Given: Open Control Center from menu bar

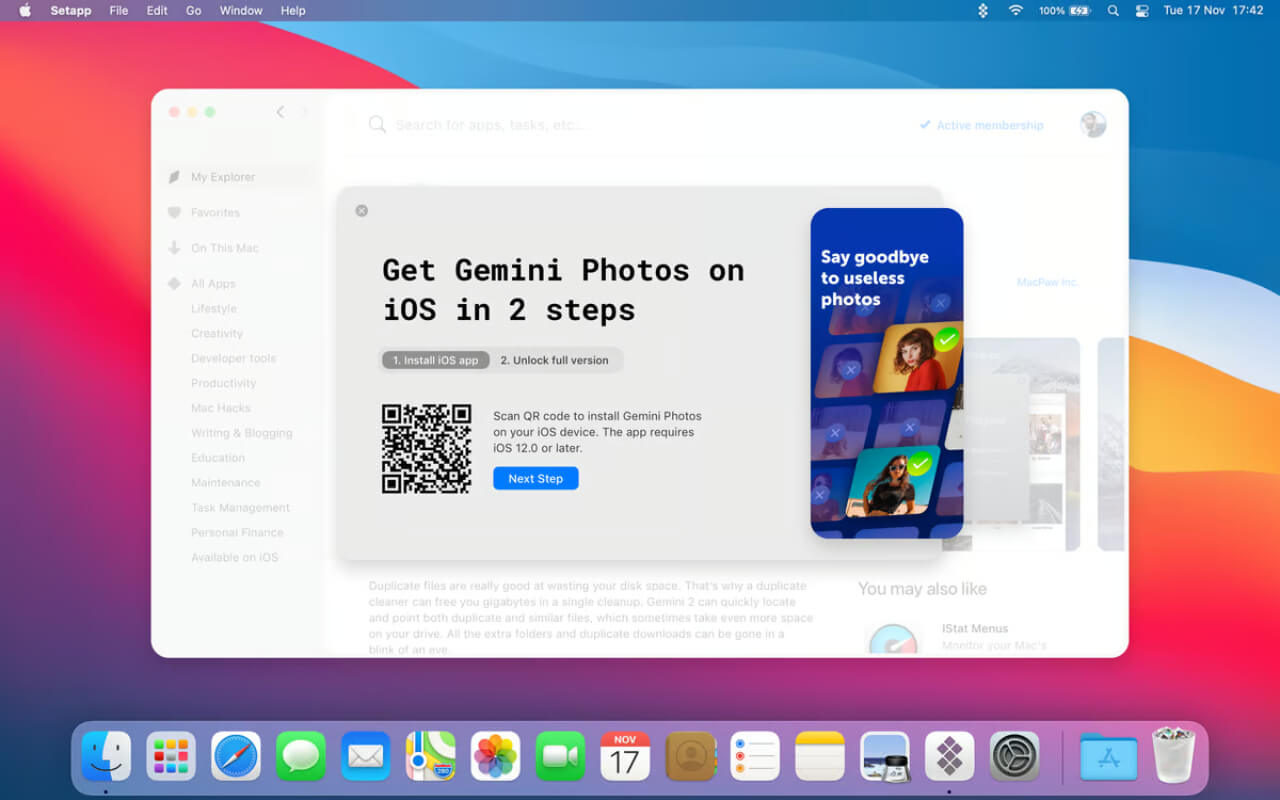Looking at the screenshot, I should [1142, 11].
